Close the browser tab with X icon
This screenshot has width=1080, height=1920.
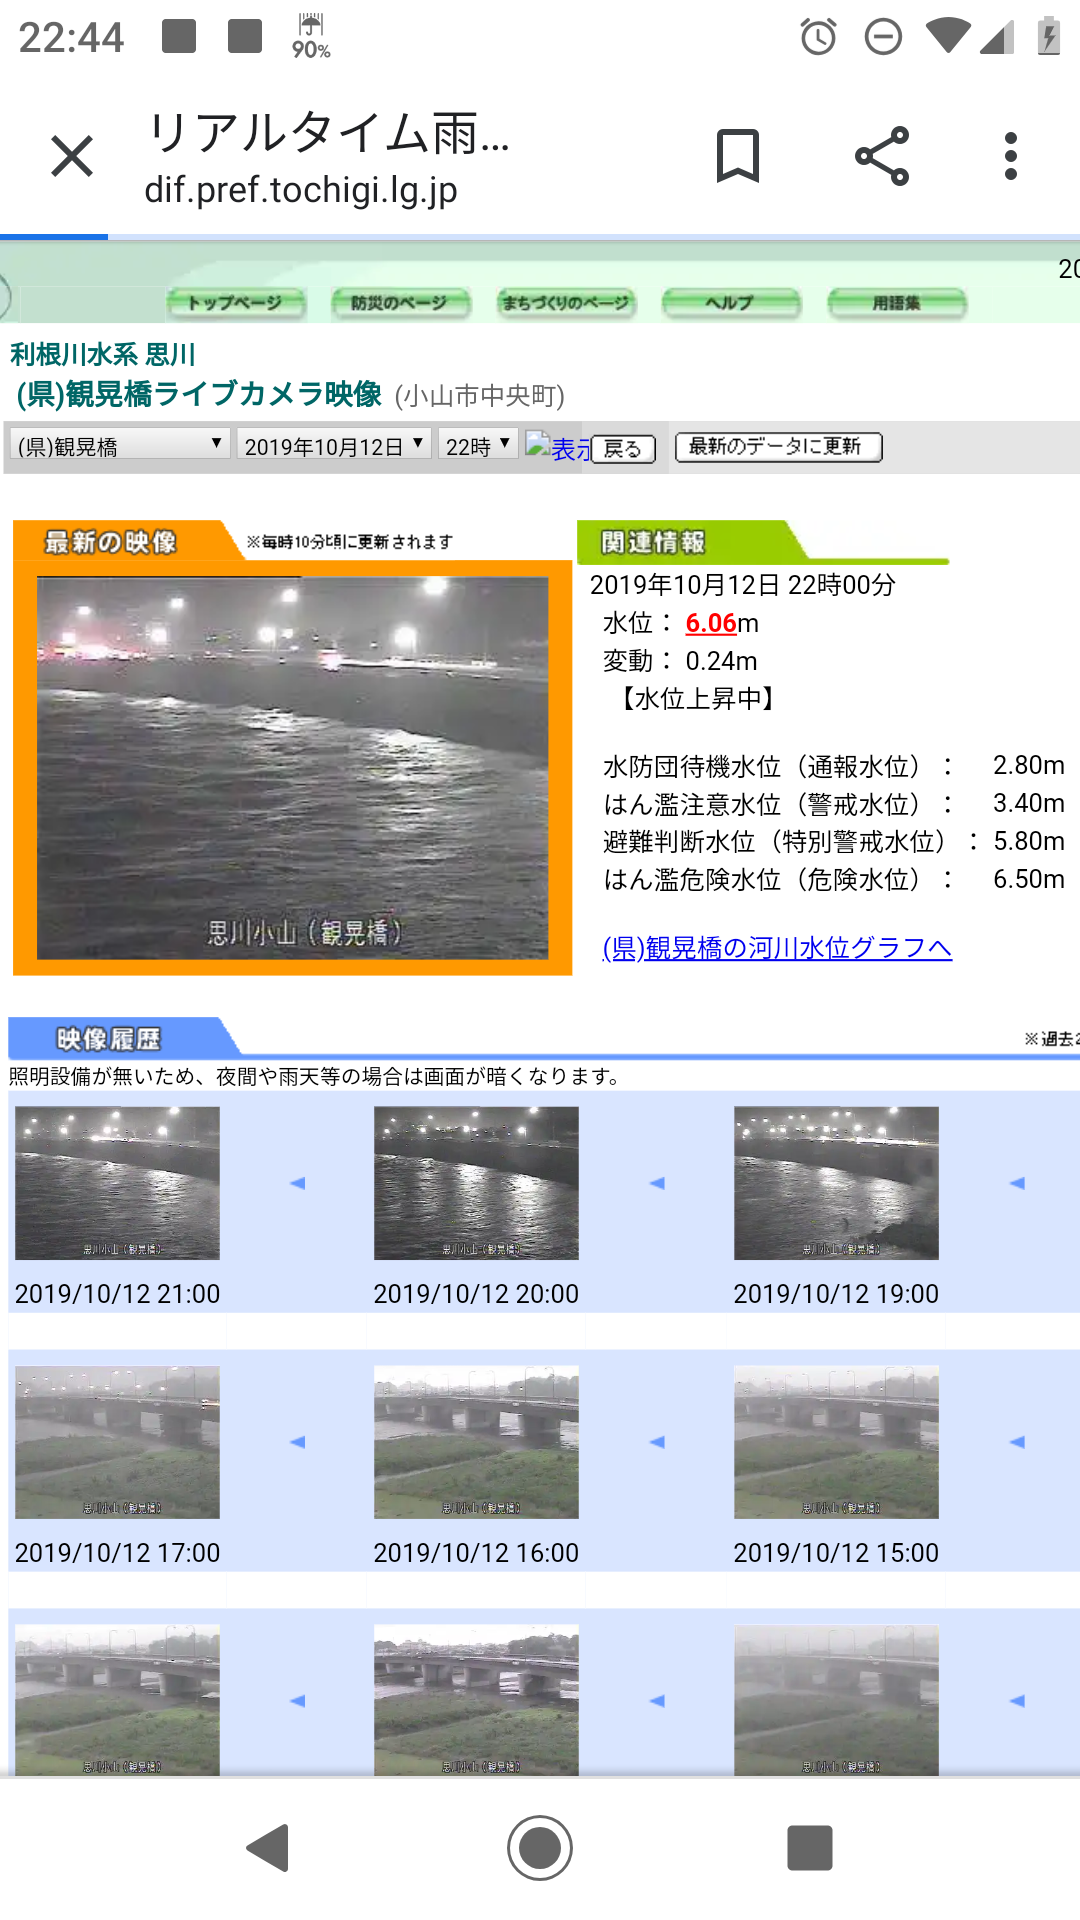coord(72,156)
